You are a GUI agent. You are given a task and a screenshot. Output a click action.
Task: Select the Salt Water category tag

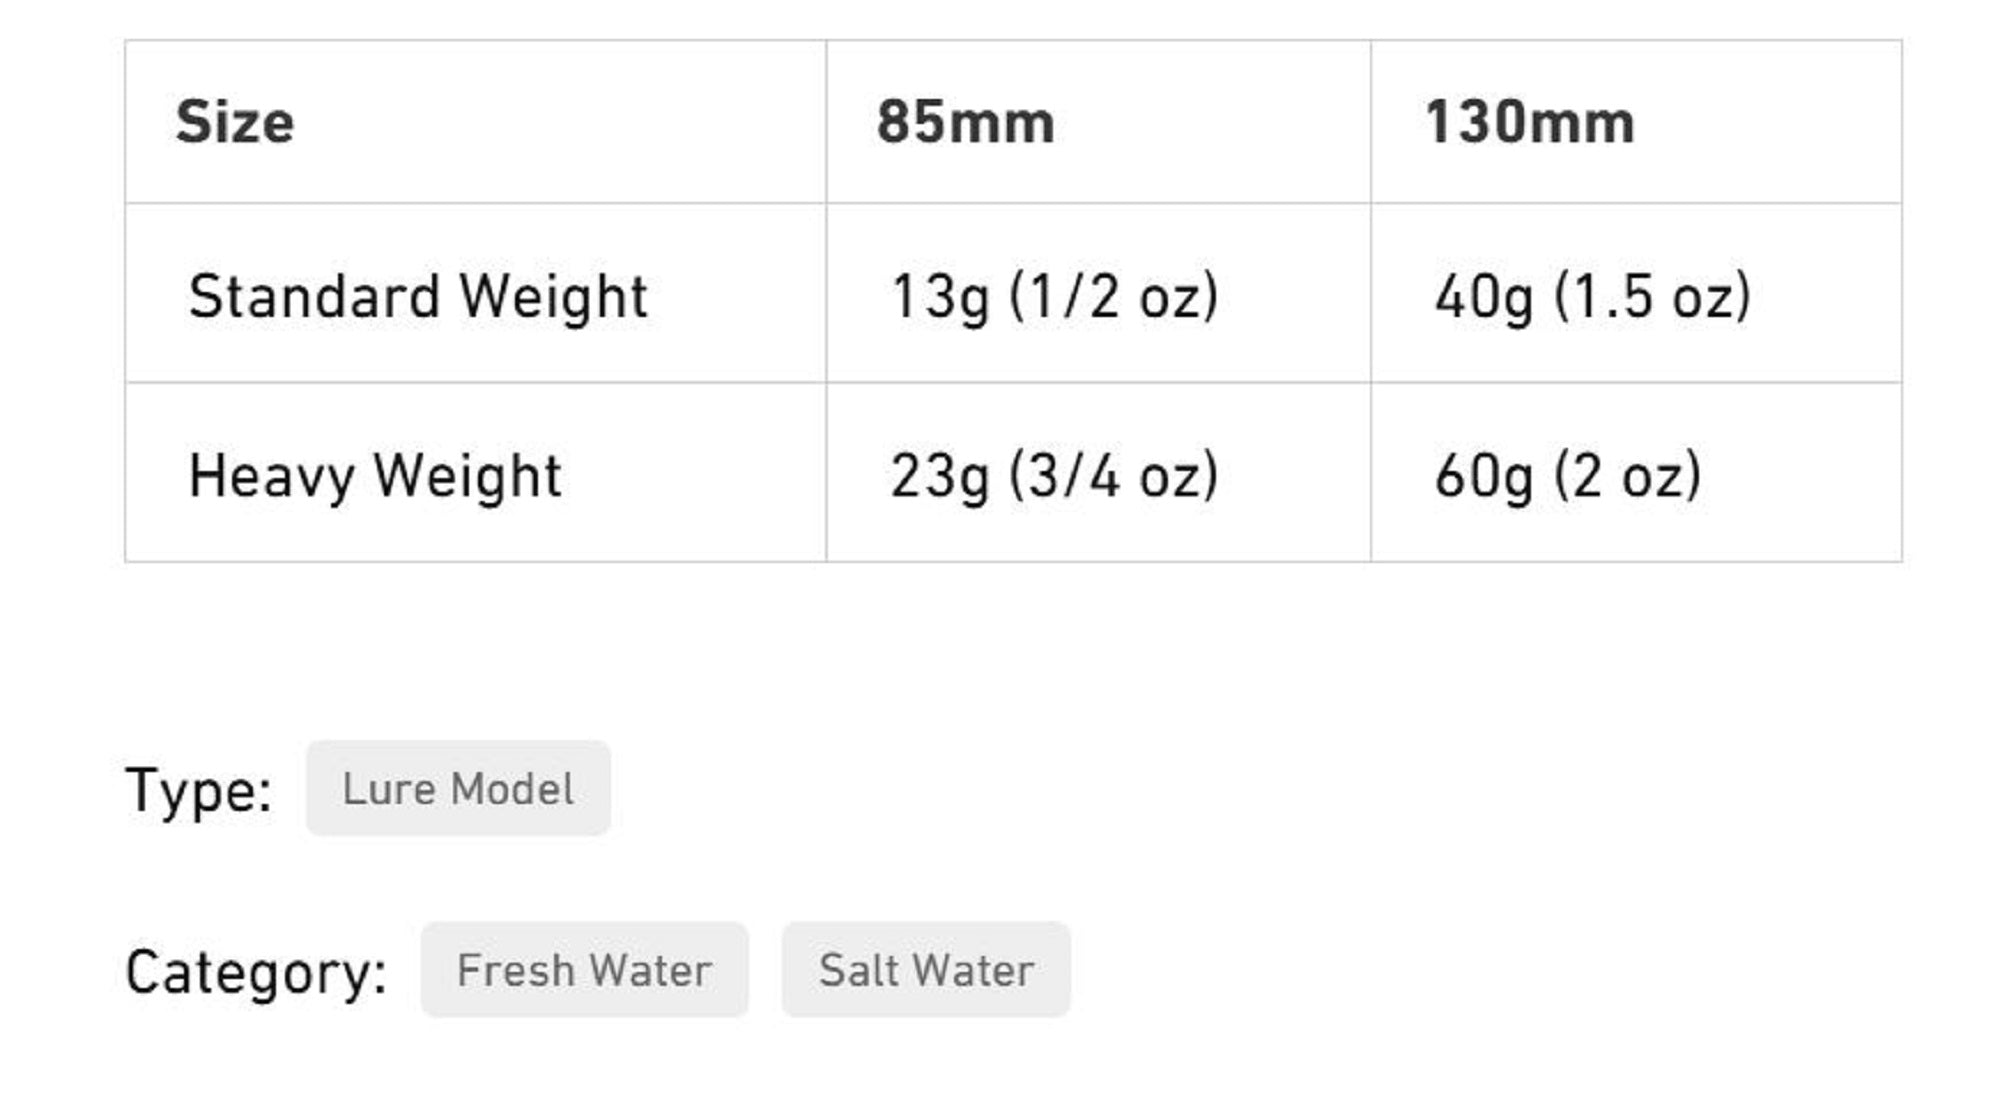click(x=926, y=970)
